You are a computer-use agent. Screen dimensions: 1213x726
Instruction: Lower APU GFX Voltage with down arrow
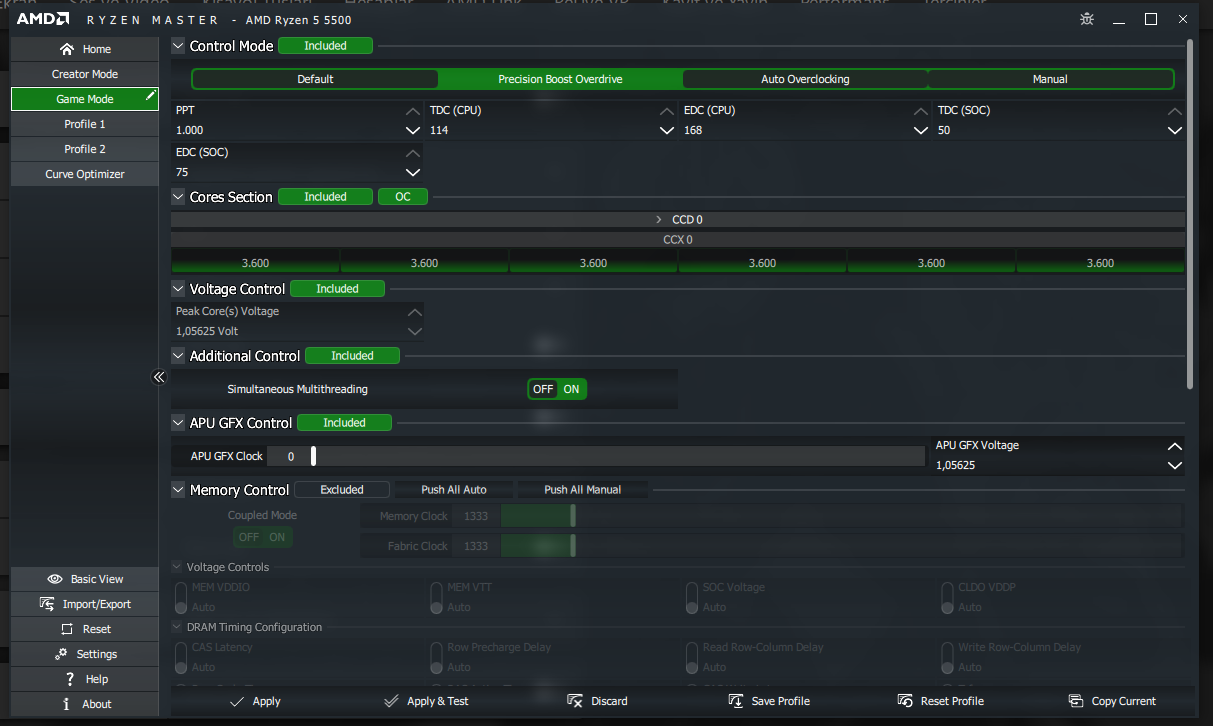[1175, 466]
